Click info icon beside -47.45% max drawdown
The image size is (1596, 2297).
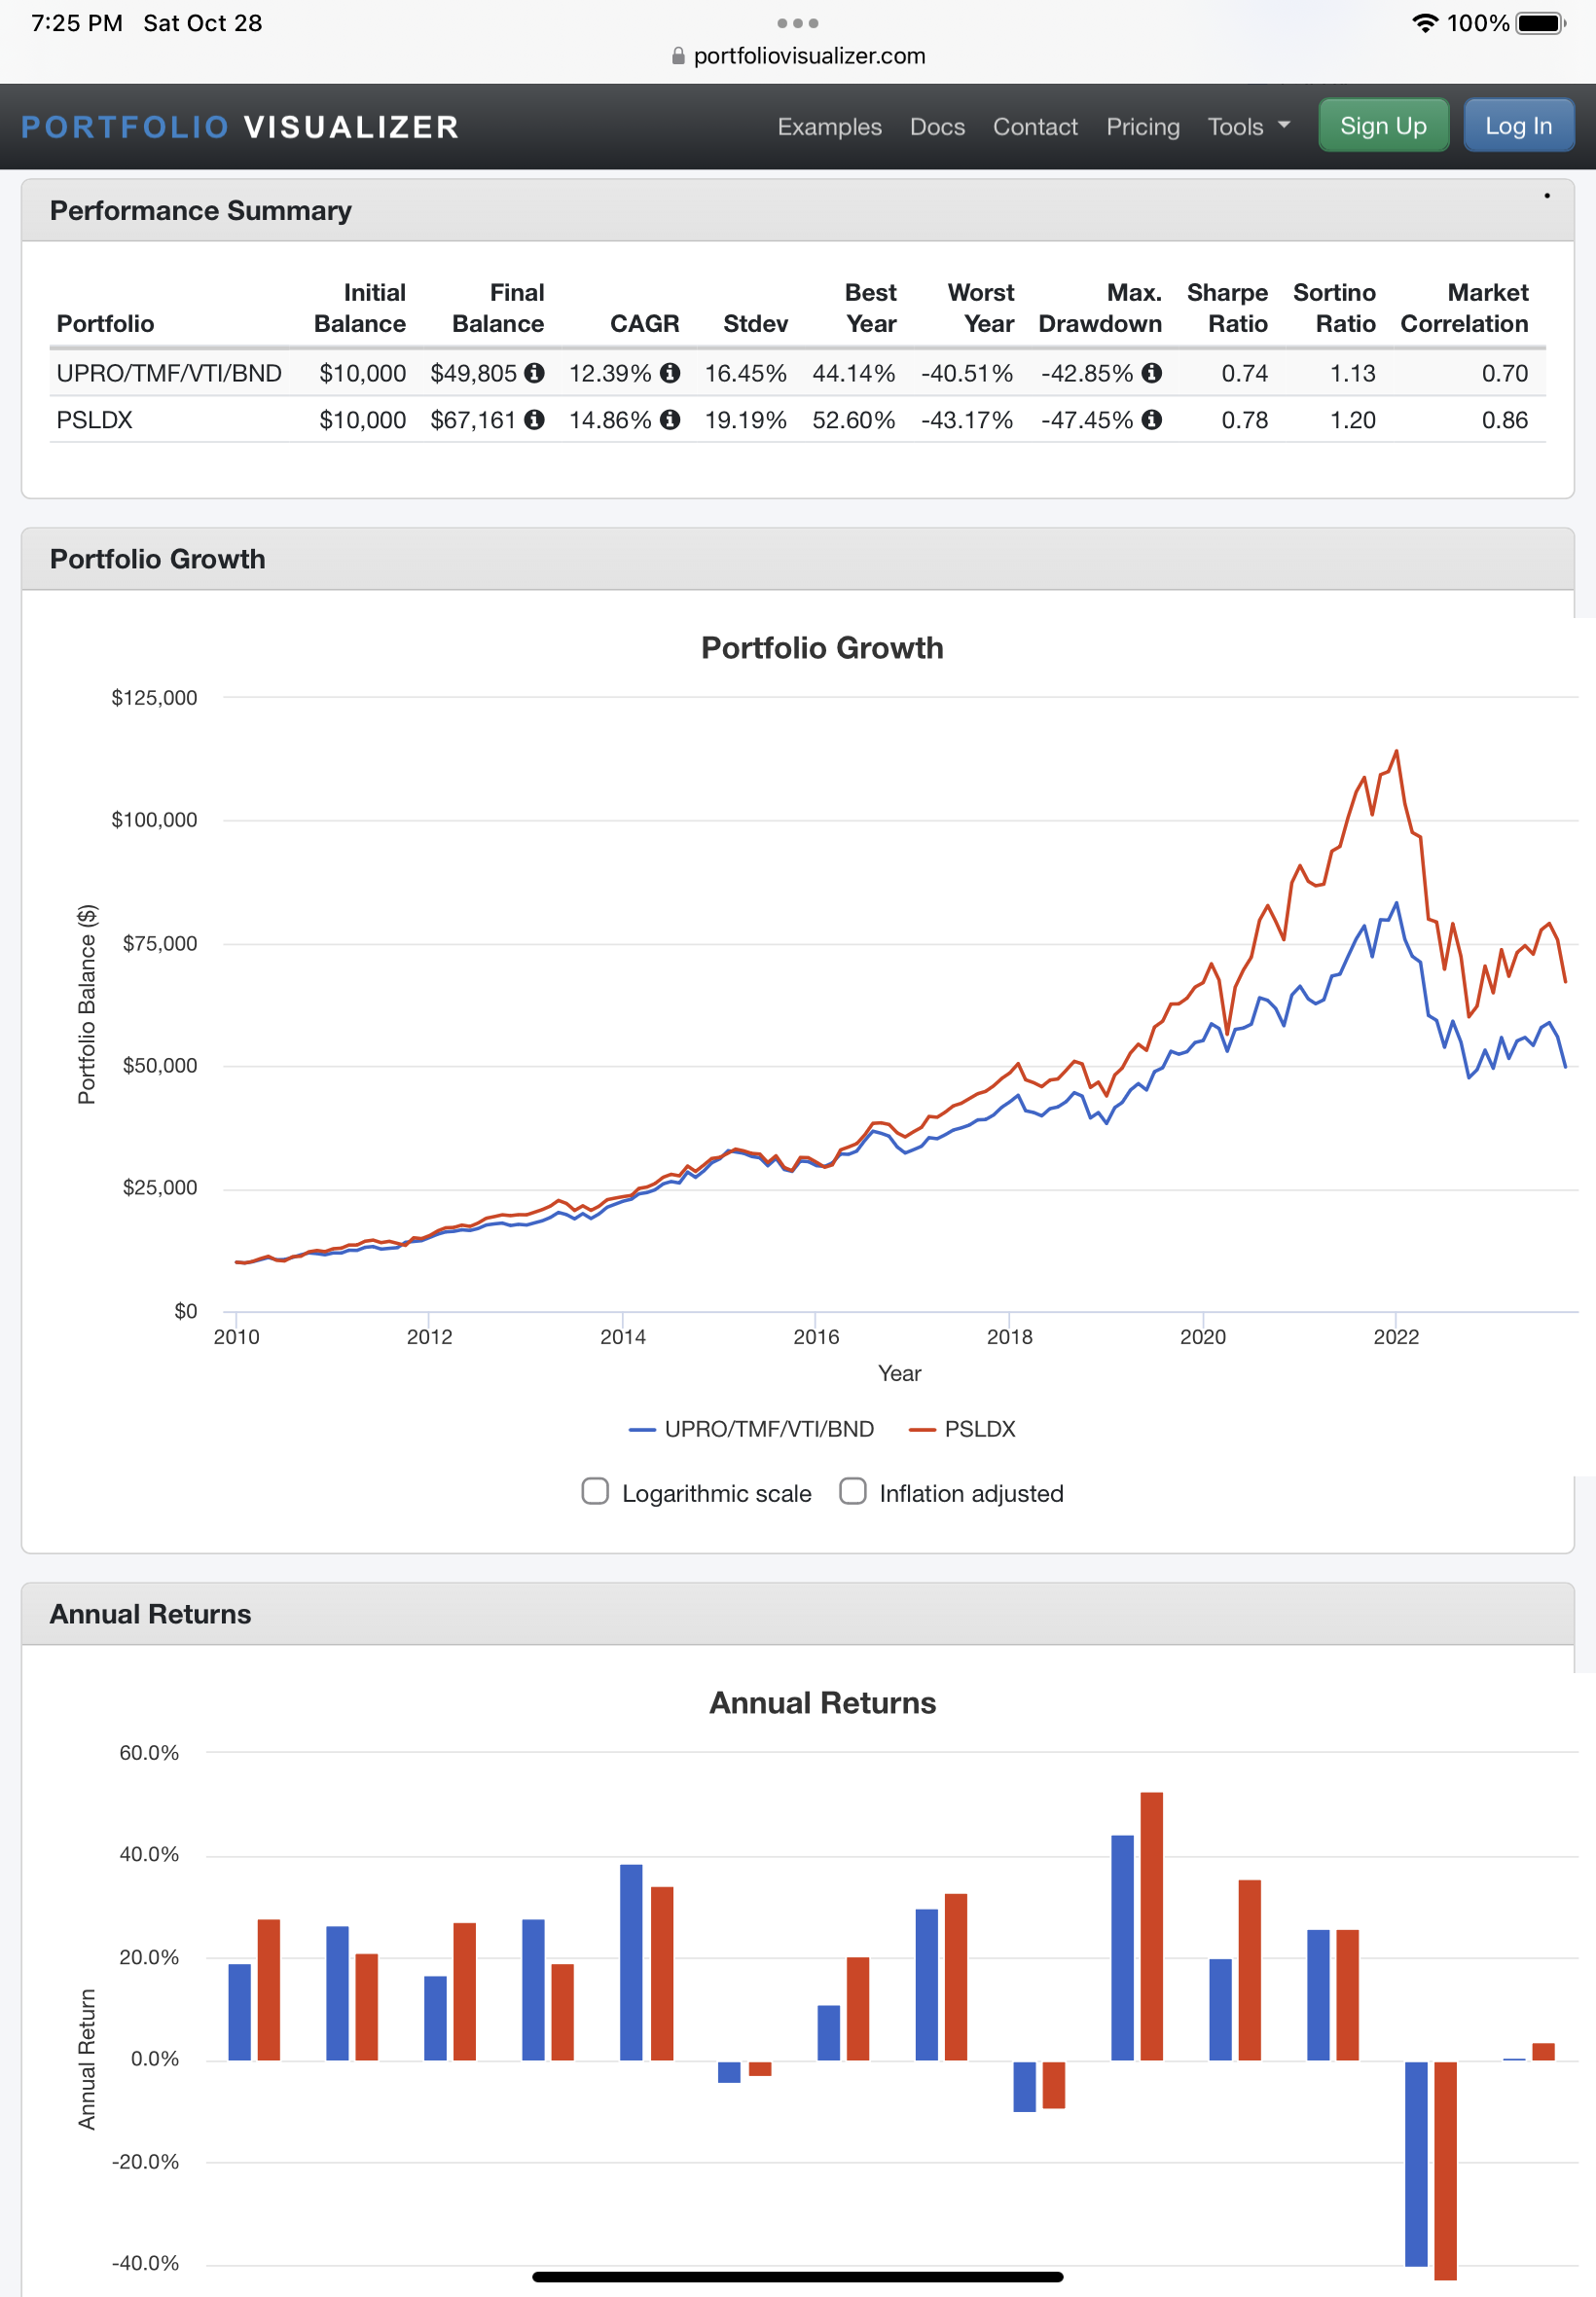(1152, 420)
